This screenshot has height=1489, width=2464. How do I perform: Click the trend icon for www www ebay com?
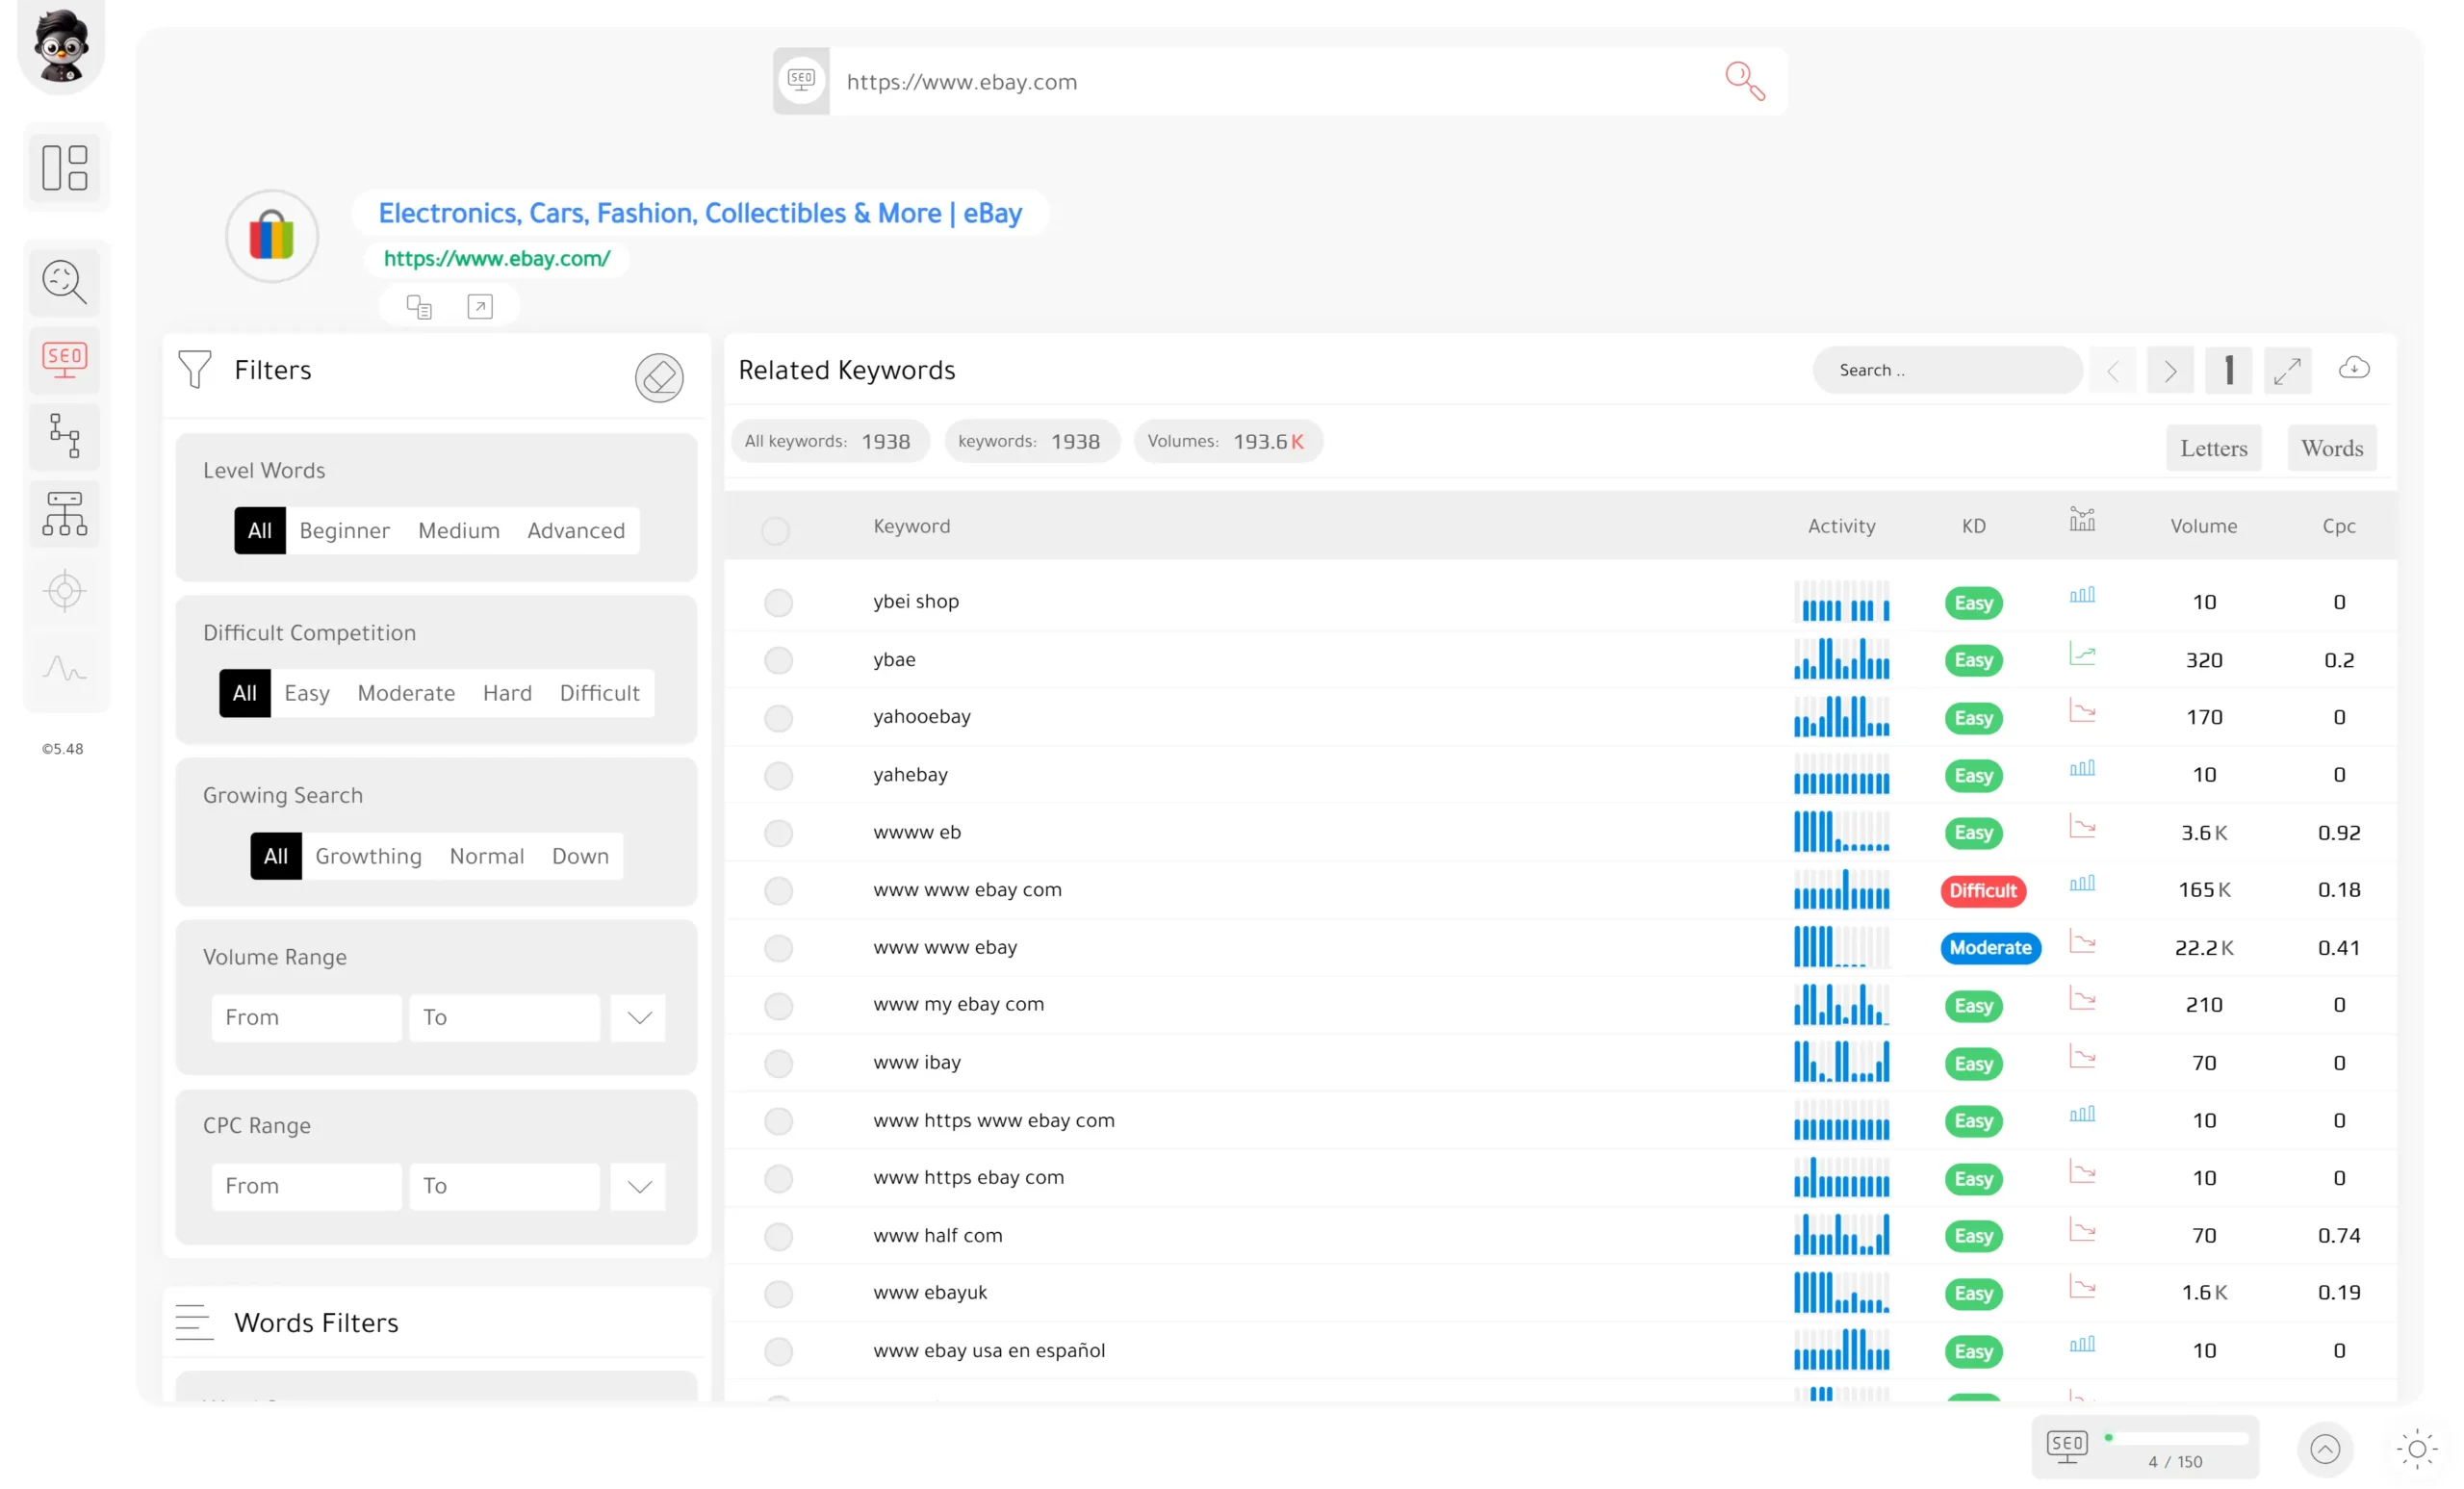2082,884
